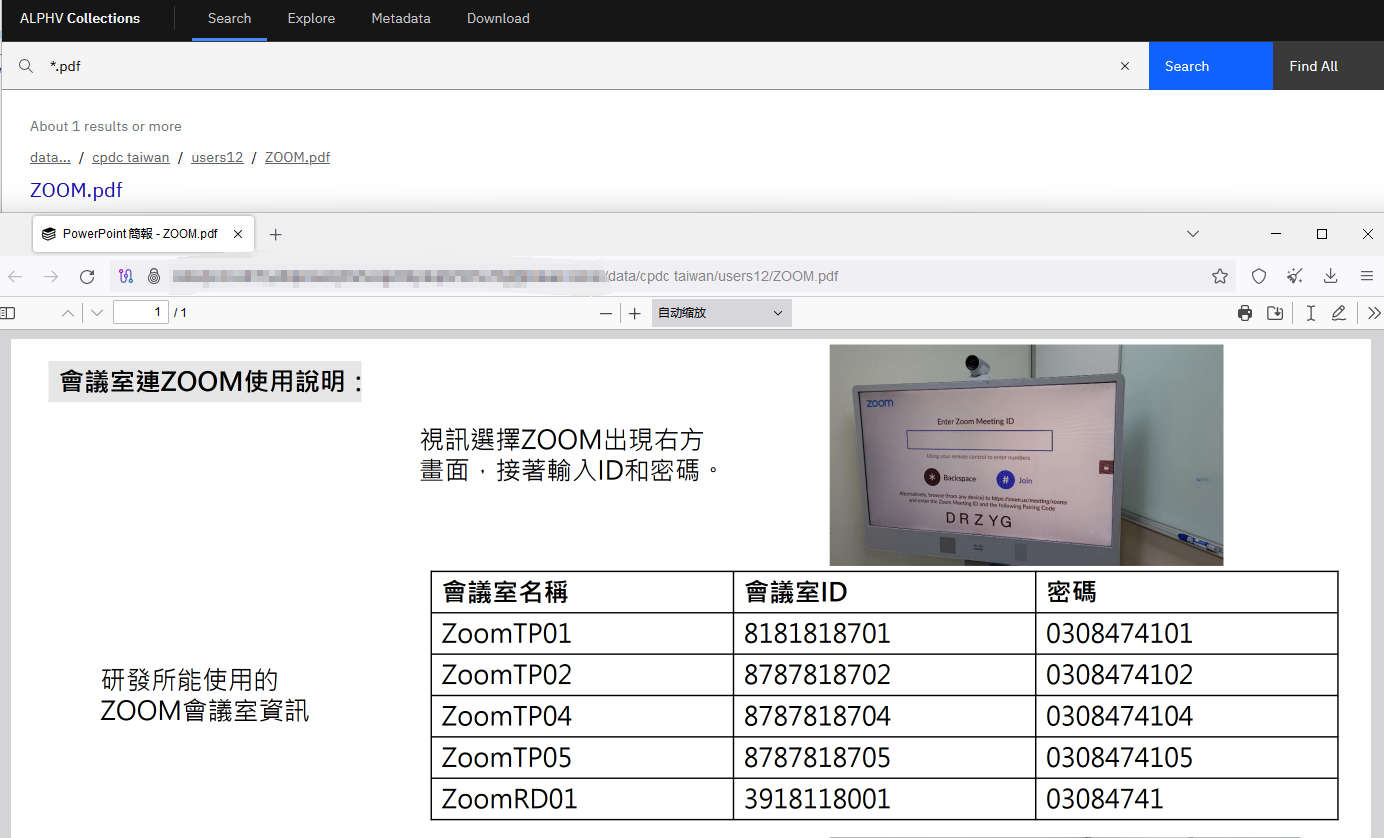The image size is (1384, 838).
Task: Open the cpdc taiwan breadcrumb link
Action: click(131, 157)
